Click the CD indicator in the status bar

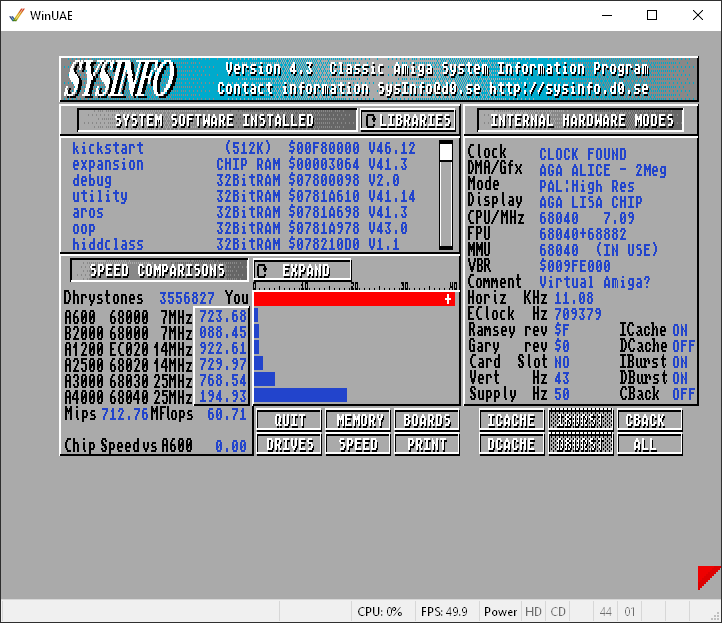click(x=558, y=611)
